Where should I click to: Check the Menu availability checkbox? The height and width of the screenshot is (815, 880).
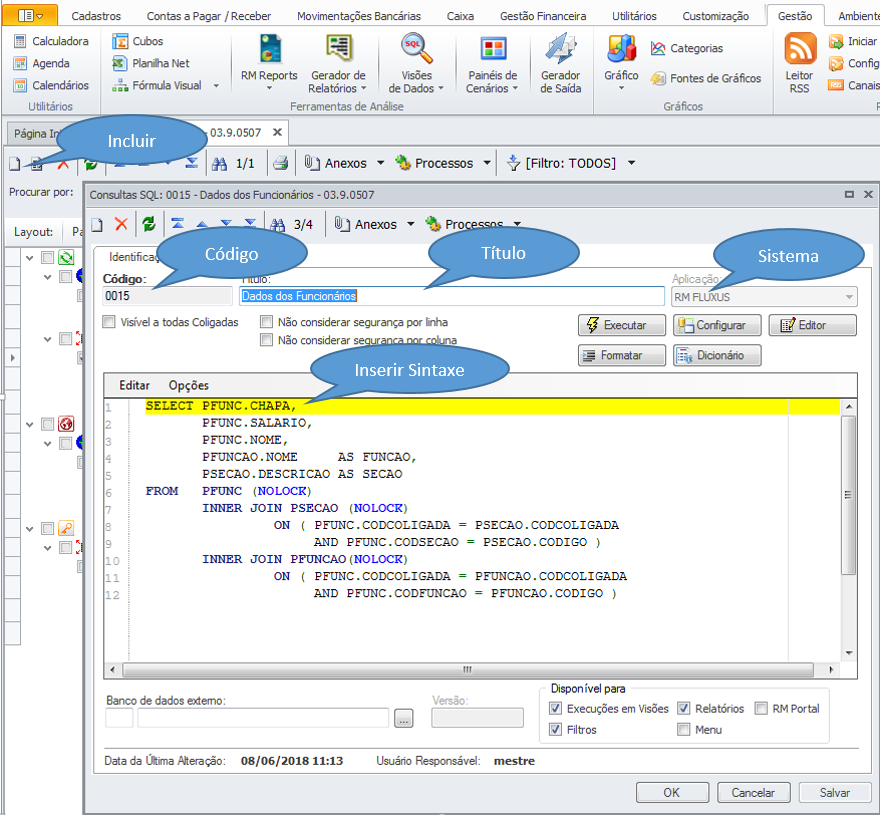tap(683, 730)
